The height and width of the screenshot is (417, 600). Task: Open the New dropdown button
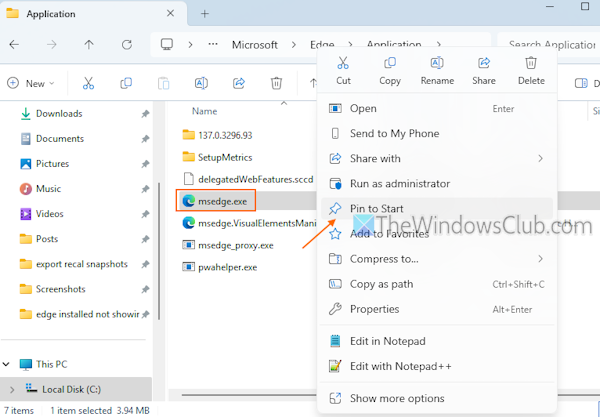click(x=31, y=83)
